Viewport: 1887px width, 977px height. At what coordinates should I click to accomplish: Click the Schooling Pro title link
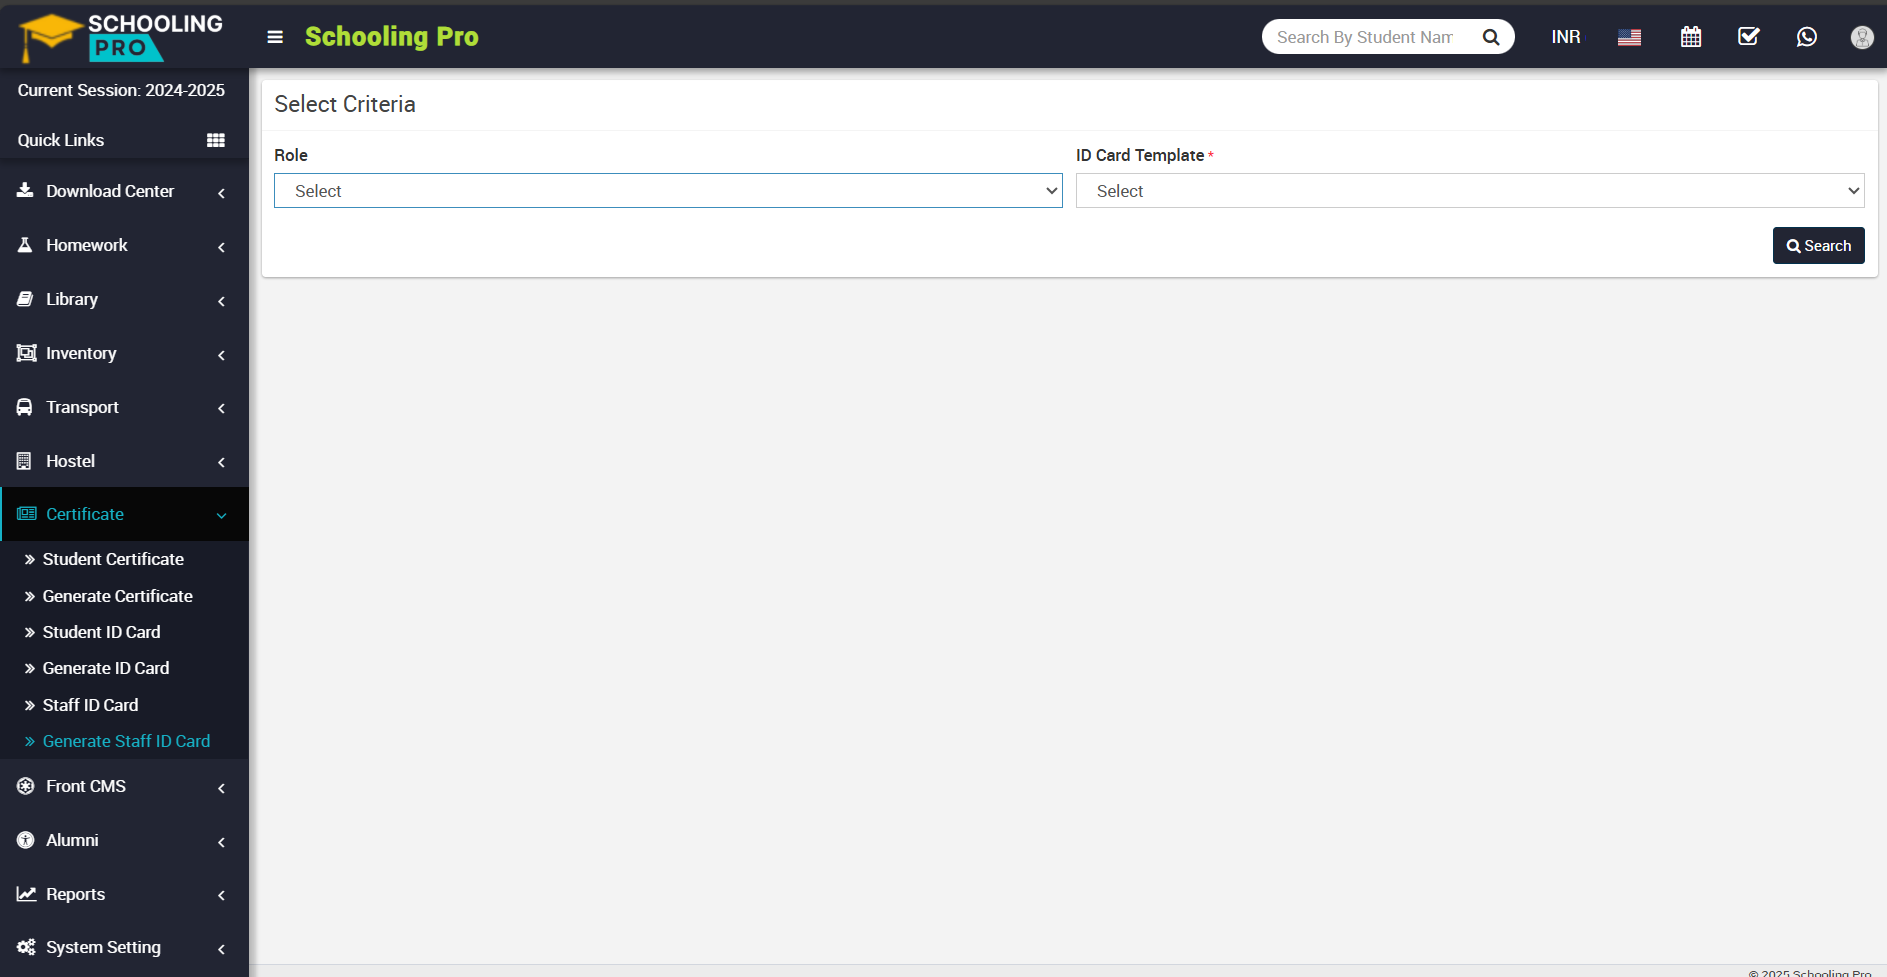[x=391, y=37]
